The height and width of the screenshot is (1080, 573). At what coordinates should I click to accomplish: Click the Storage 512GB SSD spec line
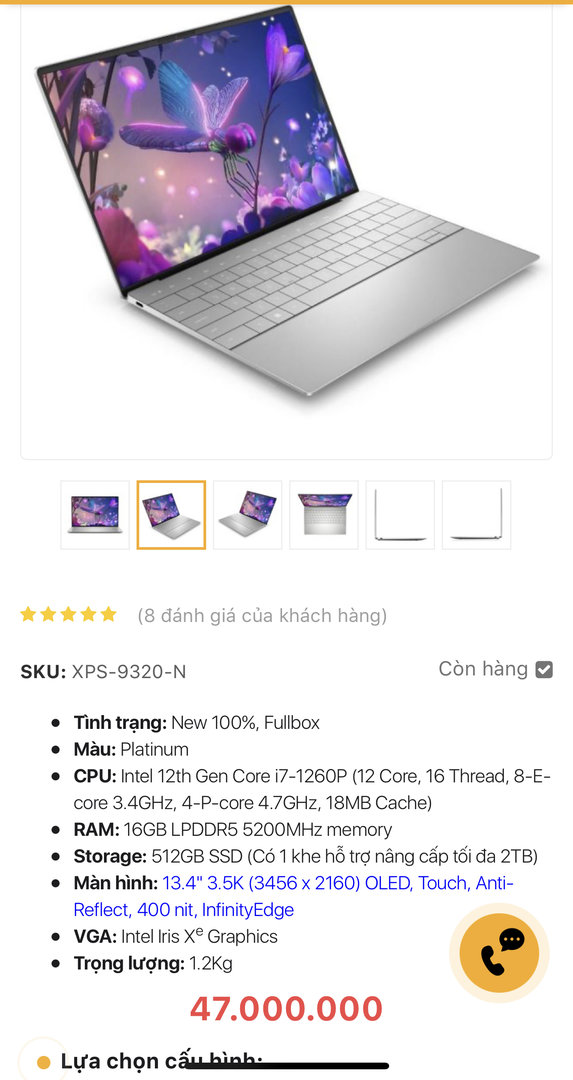pyautogui.click(x=306, y=856)
